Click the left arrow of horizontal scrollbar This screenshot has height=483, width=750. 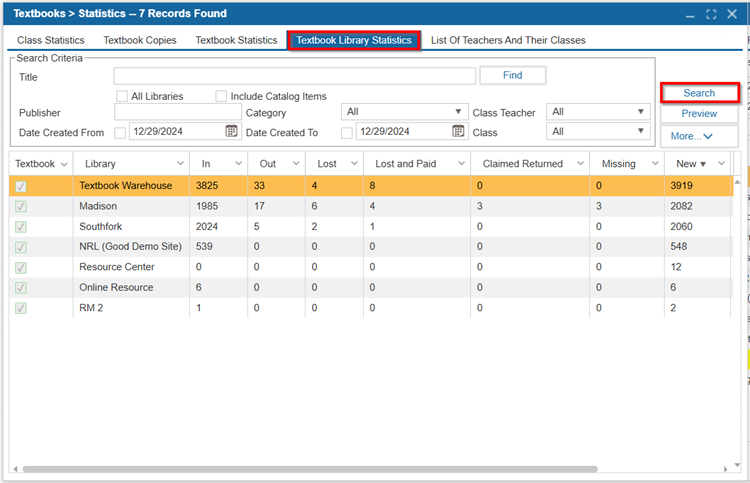(x=15, y=469)
